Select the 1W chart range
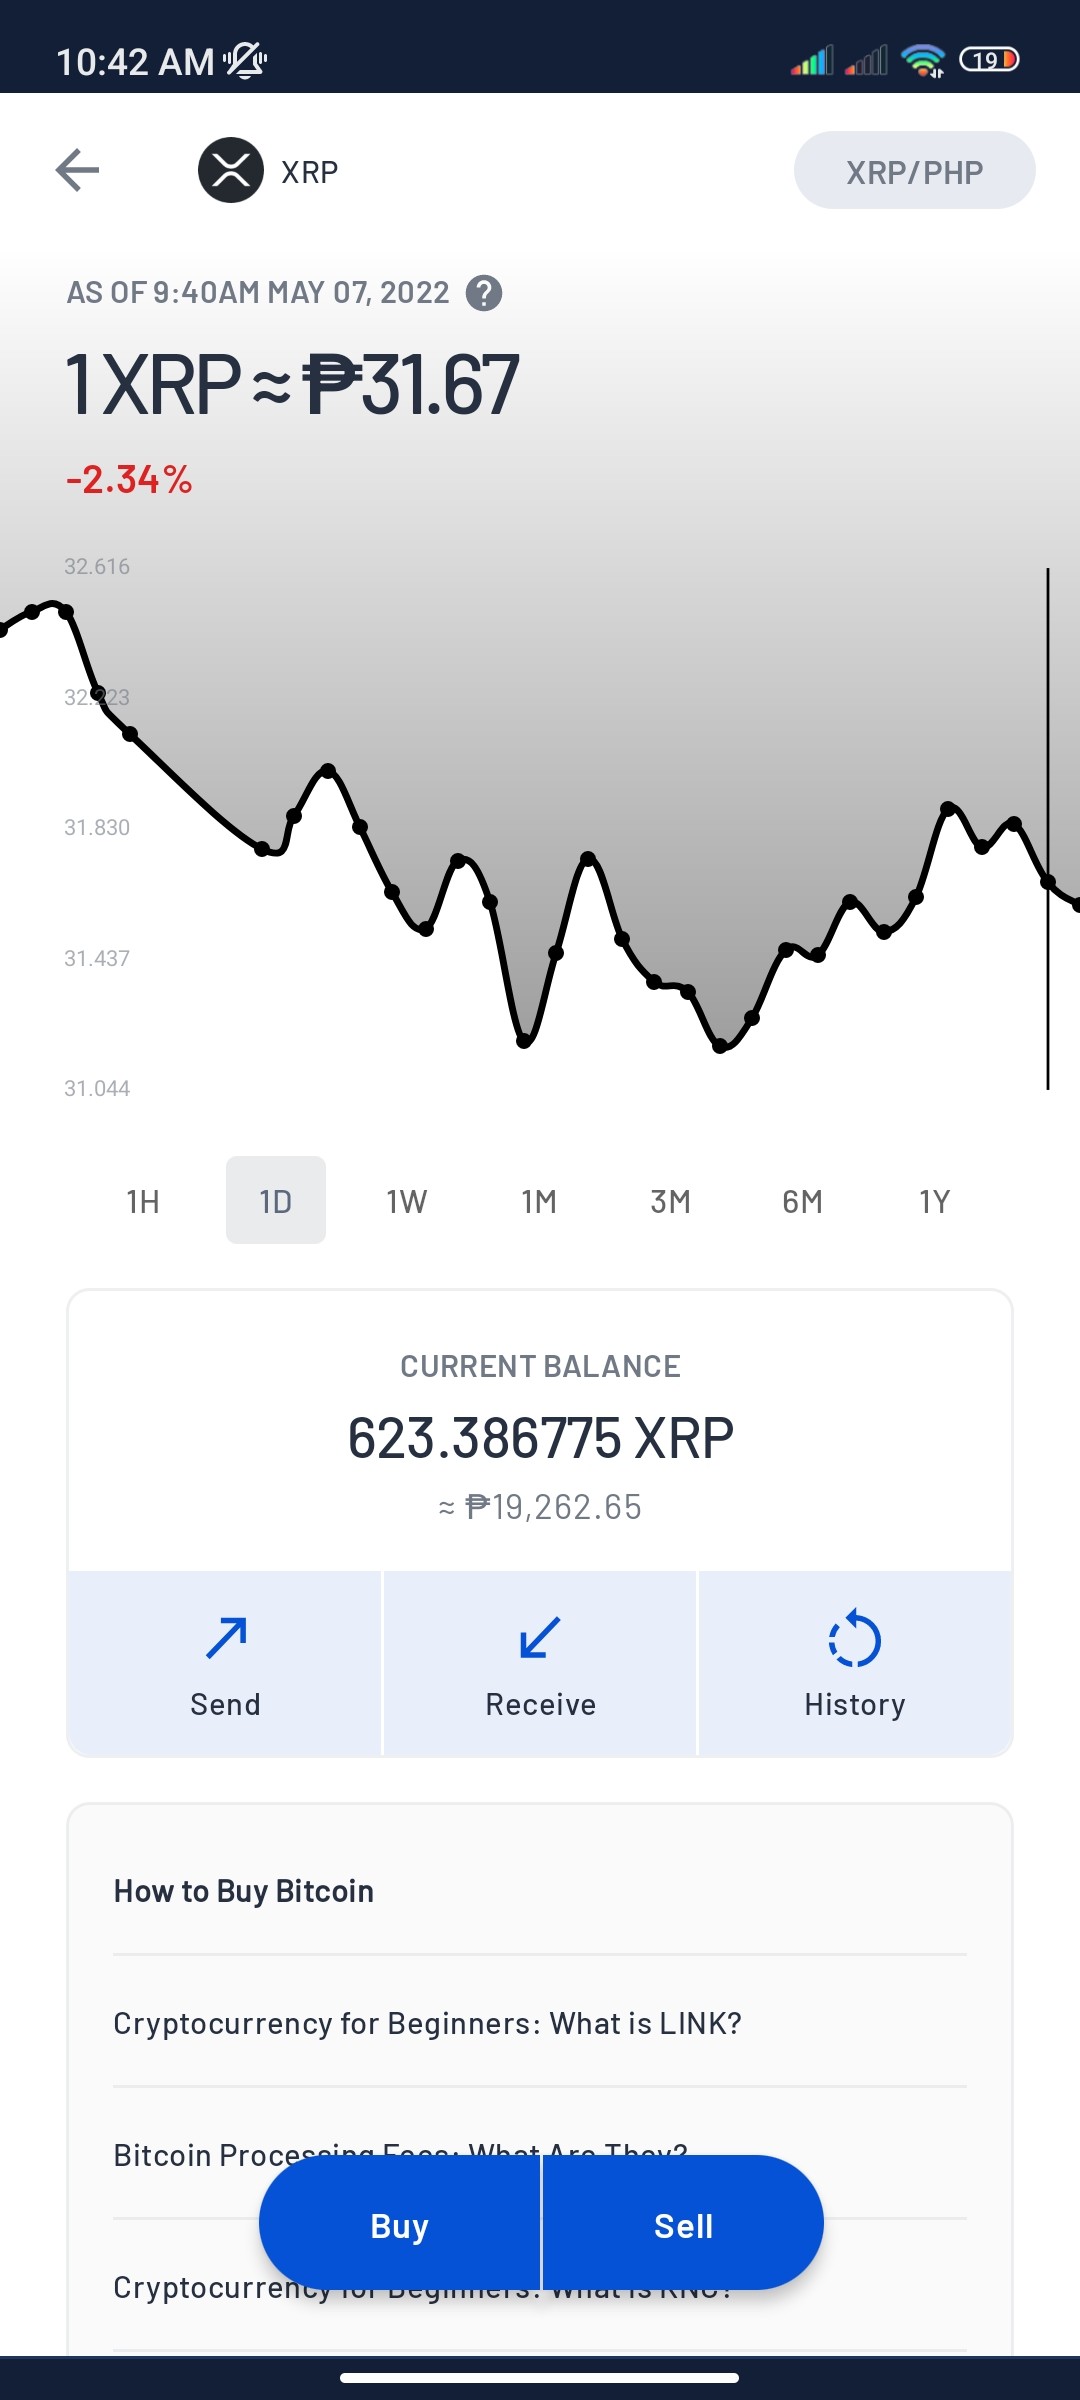1080x2400 pixels. point(407,1200)
